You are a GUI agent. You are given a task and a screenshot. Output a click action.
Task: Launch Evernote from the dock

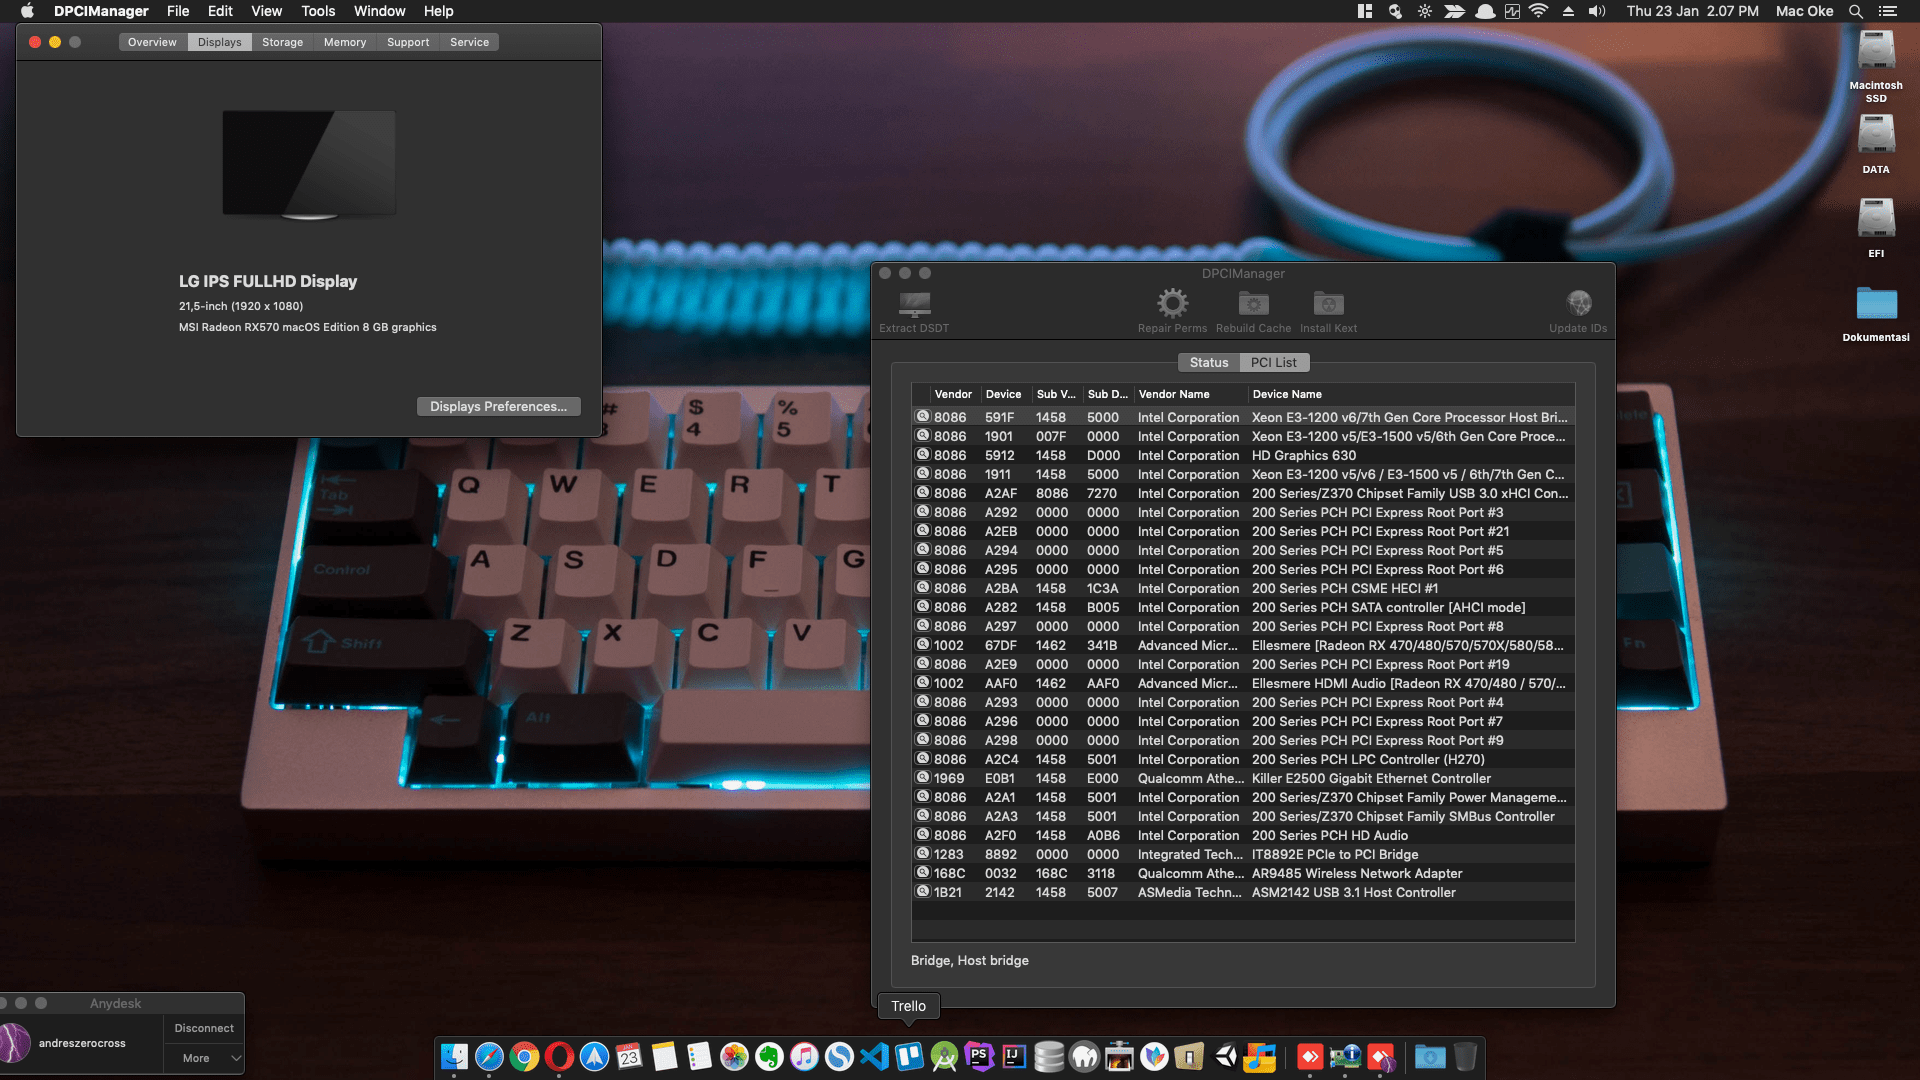(769, 1056)
